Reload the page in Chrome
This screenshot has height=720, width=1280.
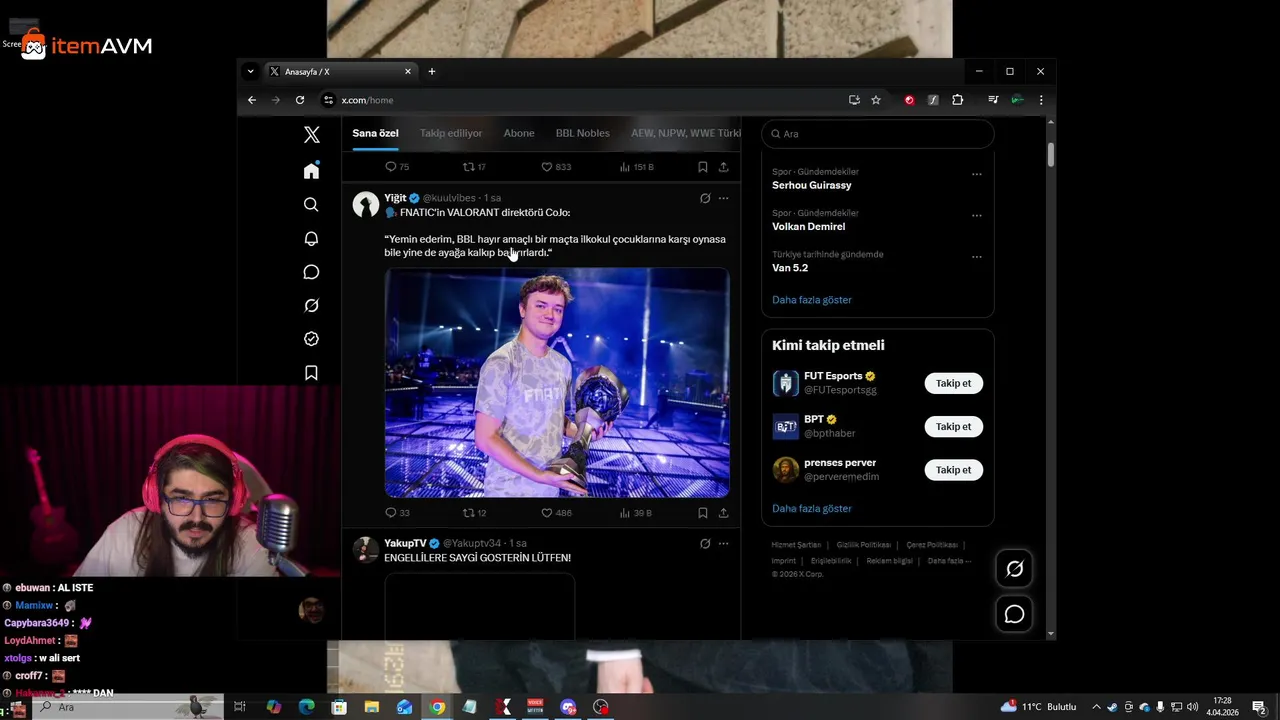pyautogui.click(x=299, y=100)
